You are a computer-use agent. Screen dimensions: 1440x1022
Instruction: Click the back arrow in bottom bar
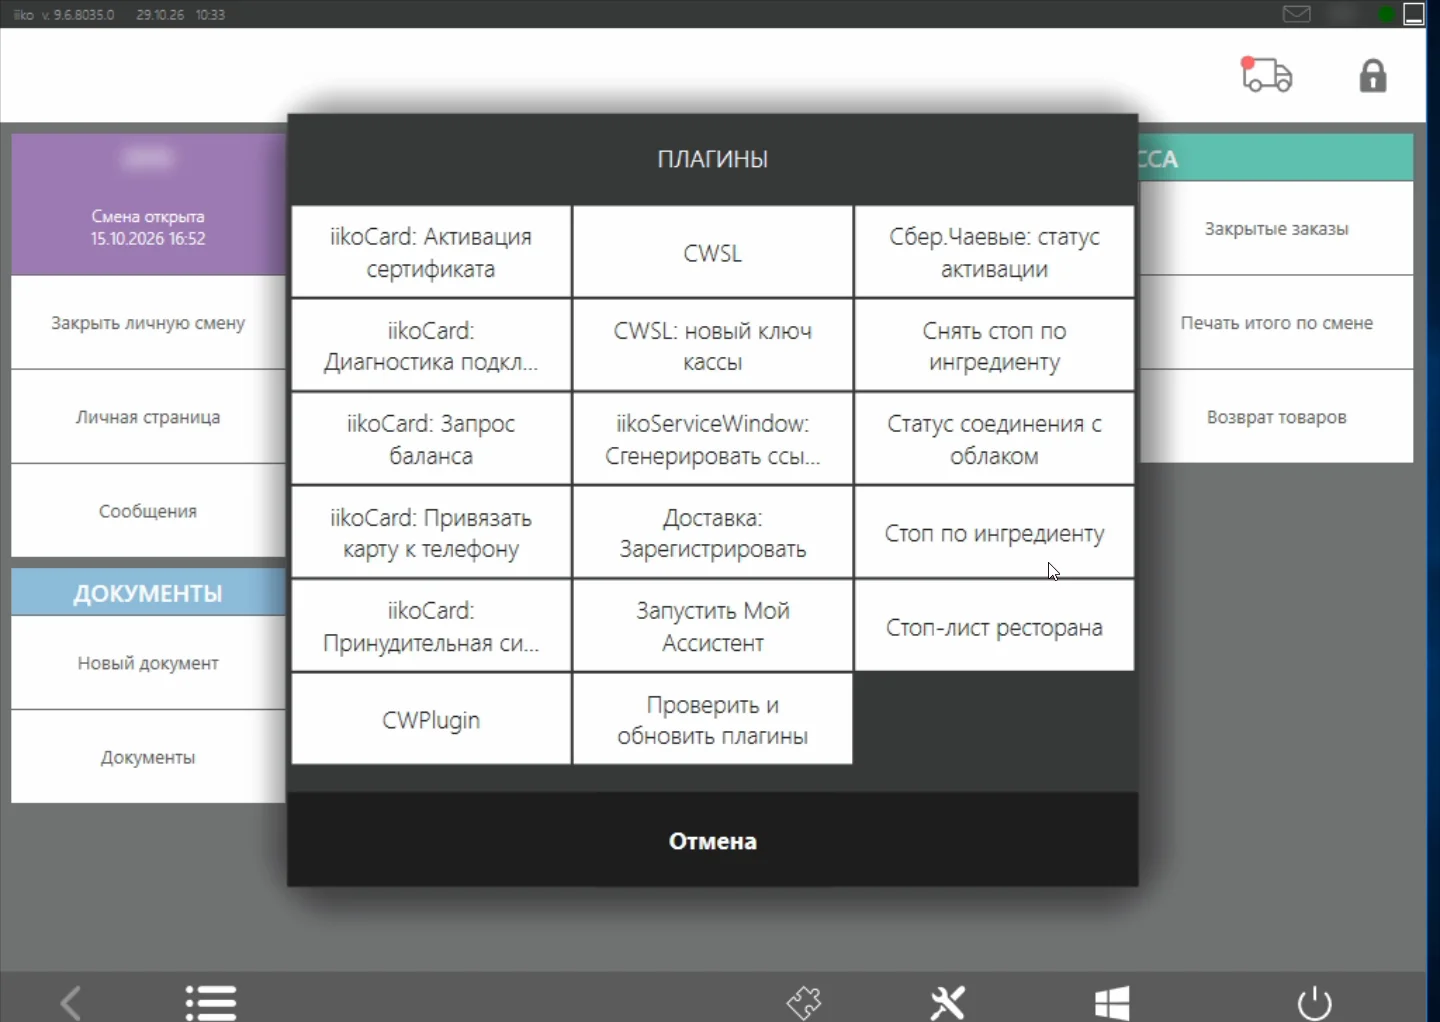pos(70,1002)
